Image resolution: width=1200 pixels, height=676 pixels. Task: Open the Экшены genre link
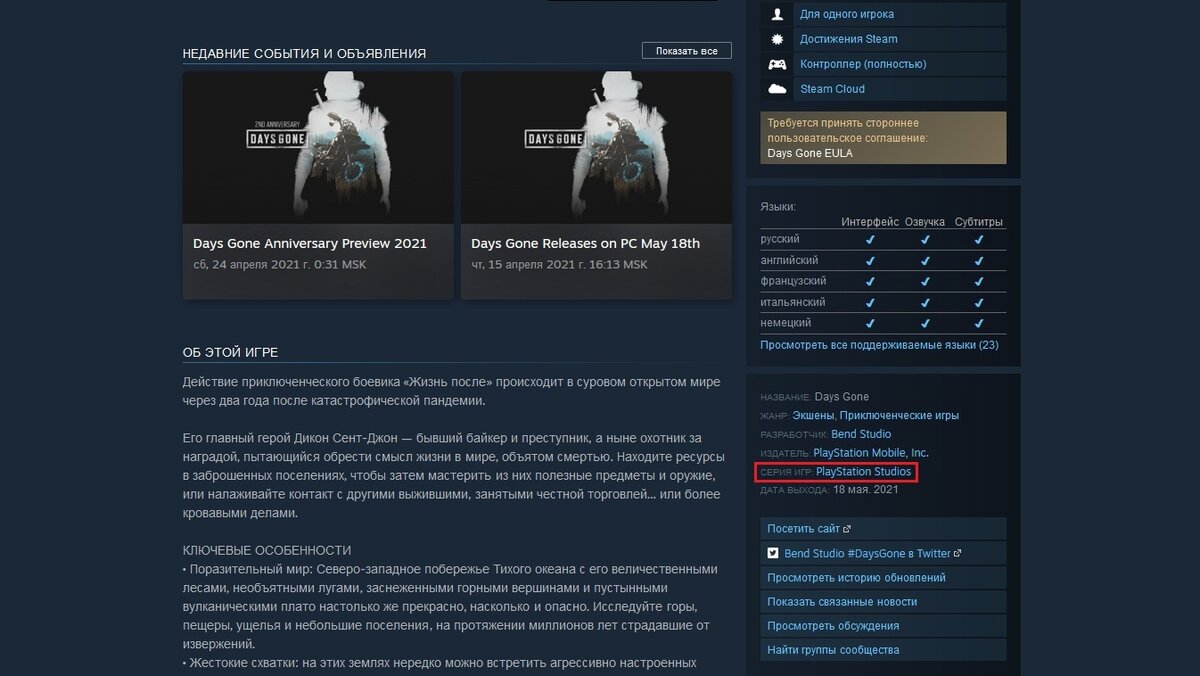coord(813,415)
